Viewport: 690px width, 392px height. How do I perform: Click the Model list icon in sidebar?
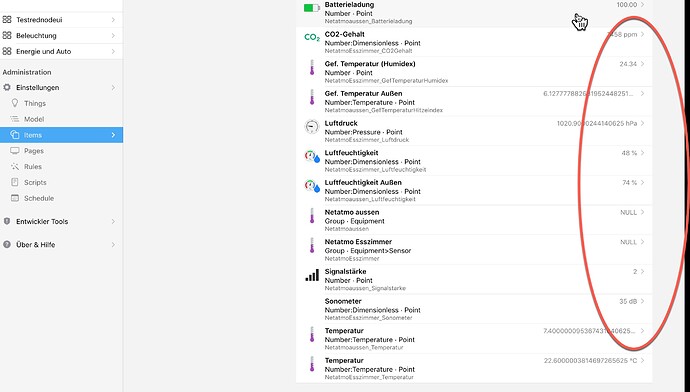click(x=15, y=119)
